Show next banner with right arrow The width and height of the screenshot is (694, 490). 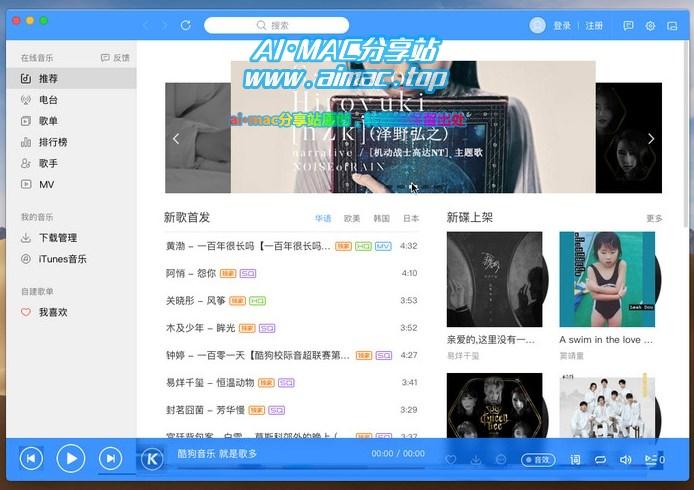[651, 139]
